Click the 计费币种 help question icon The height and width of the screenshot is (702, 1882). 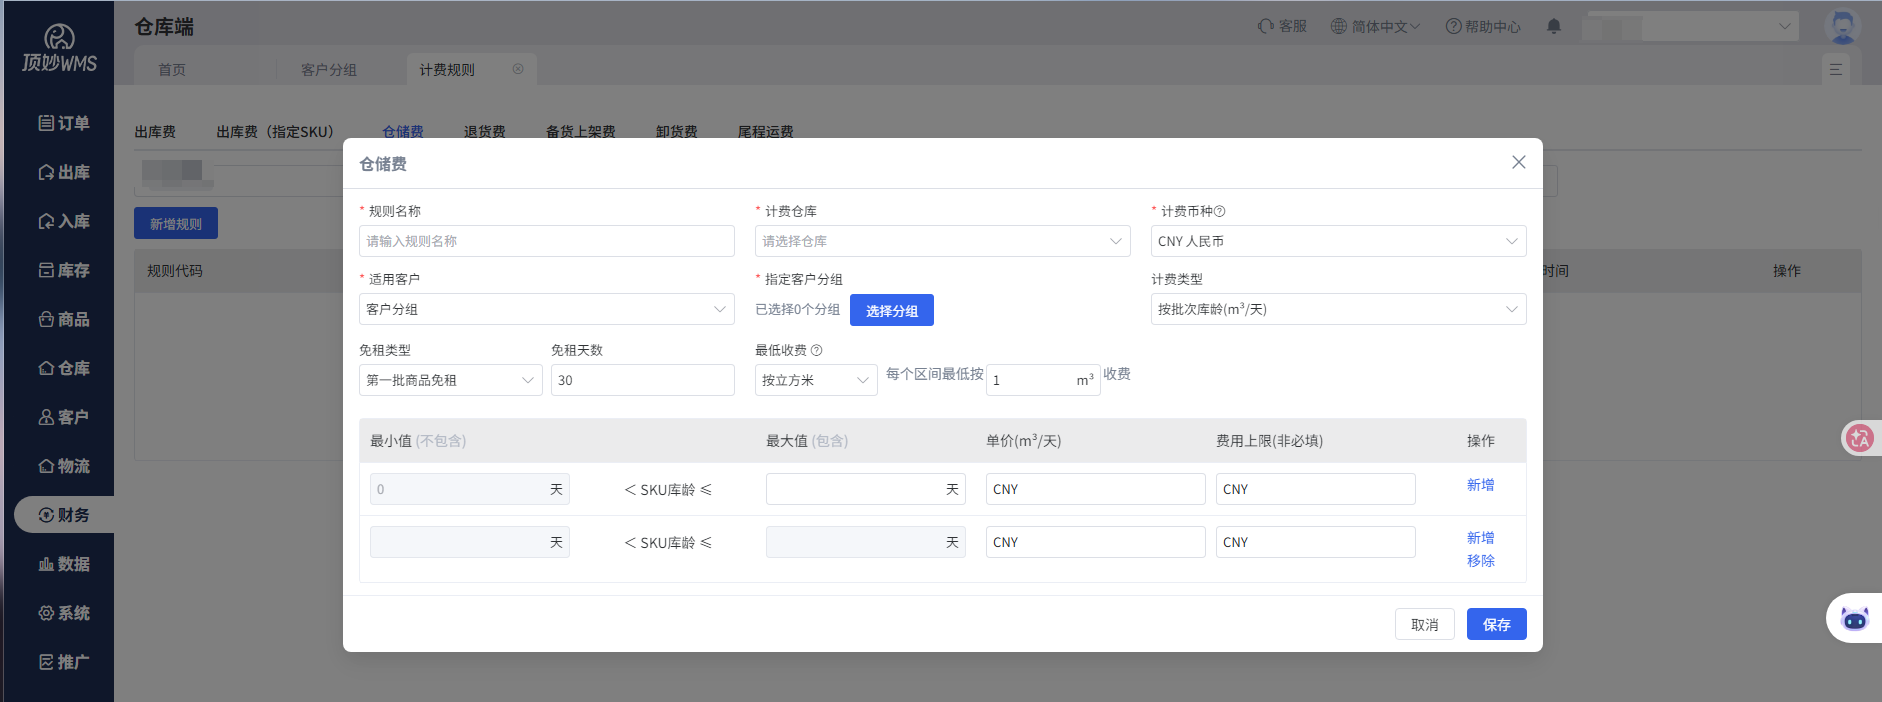1220,211
